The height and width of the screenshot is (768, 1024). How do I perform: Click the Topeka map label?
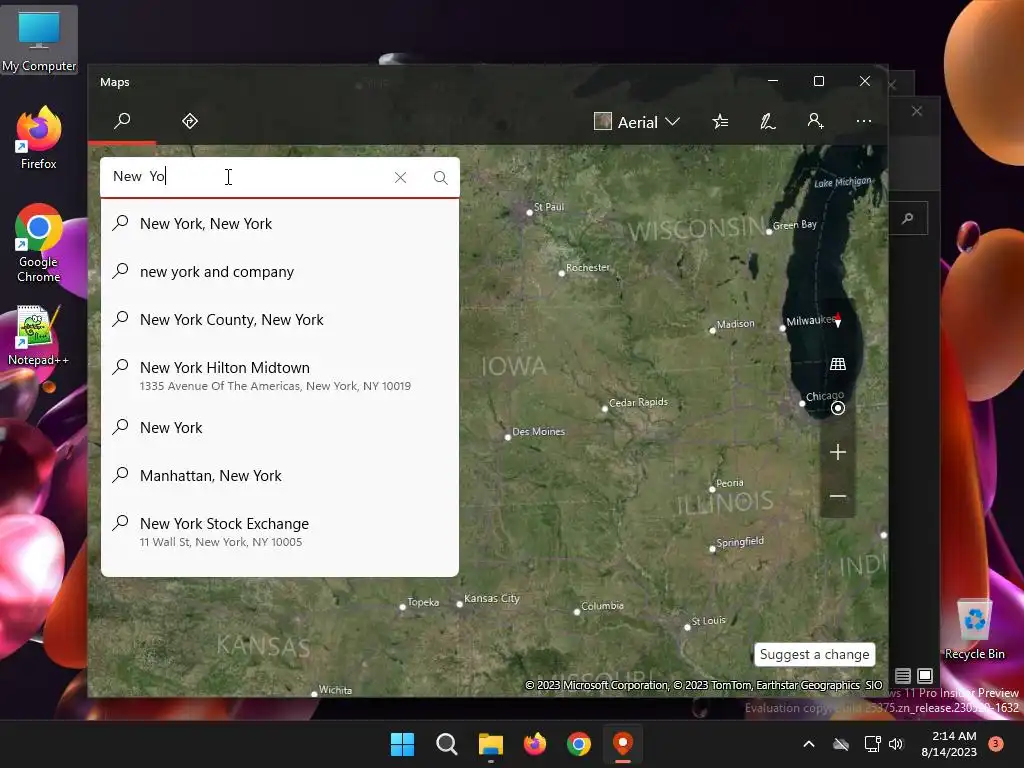pos(423,602)
